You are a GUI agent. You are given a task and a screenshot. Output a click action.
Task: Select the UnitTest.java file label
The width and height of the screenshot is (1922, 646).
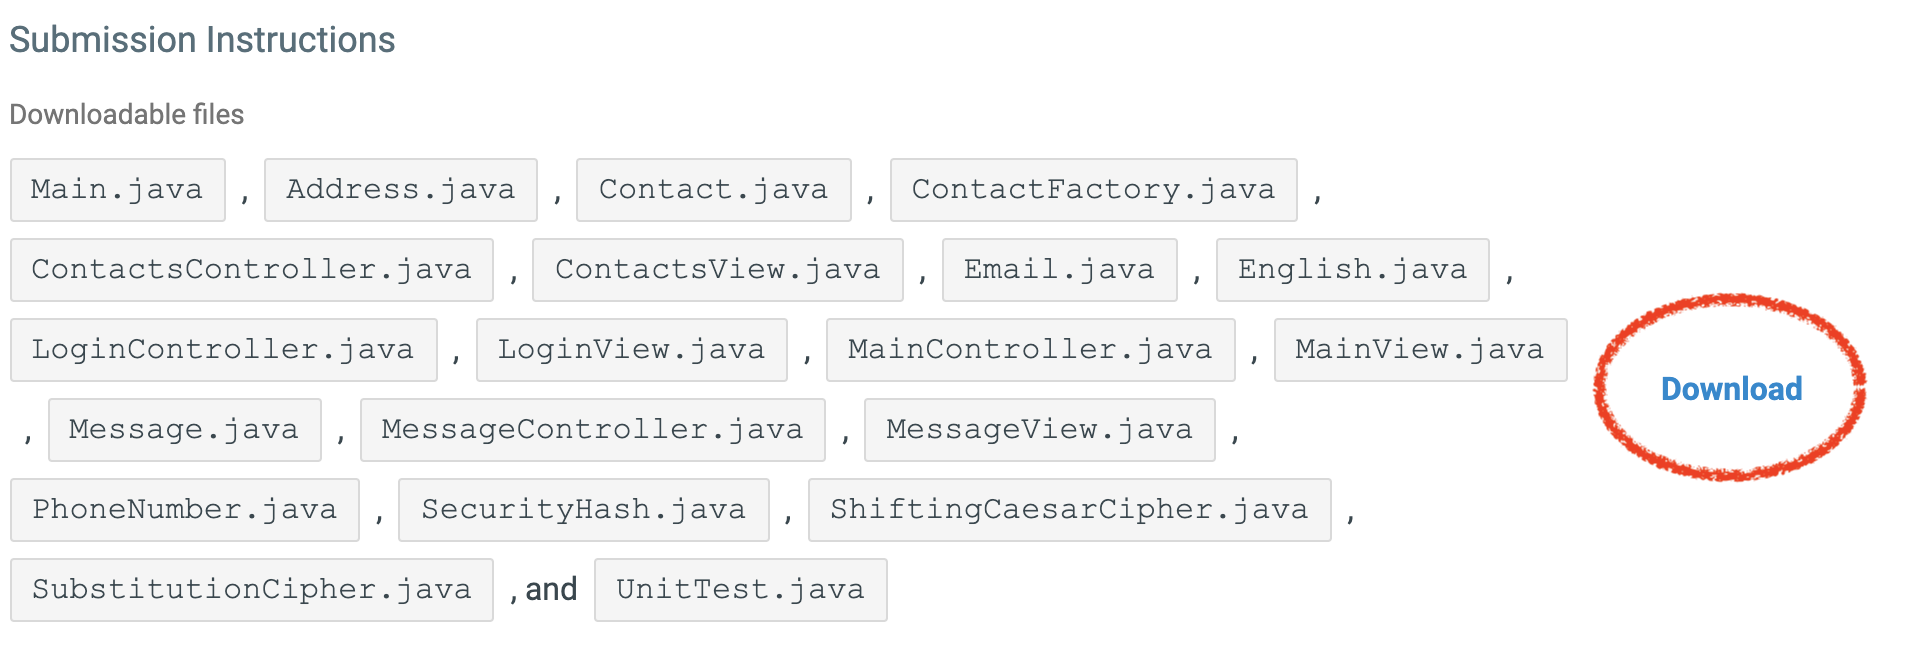pyautogui.click(x=740, y=590)
